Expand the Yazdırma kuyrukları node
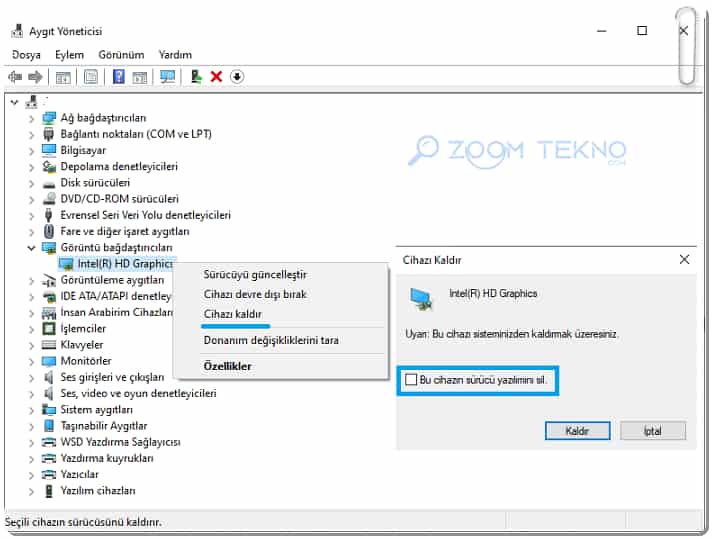 (31, 459)
